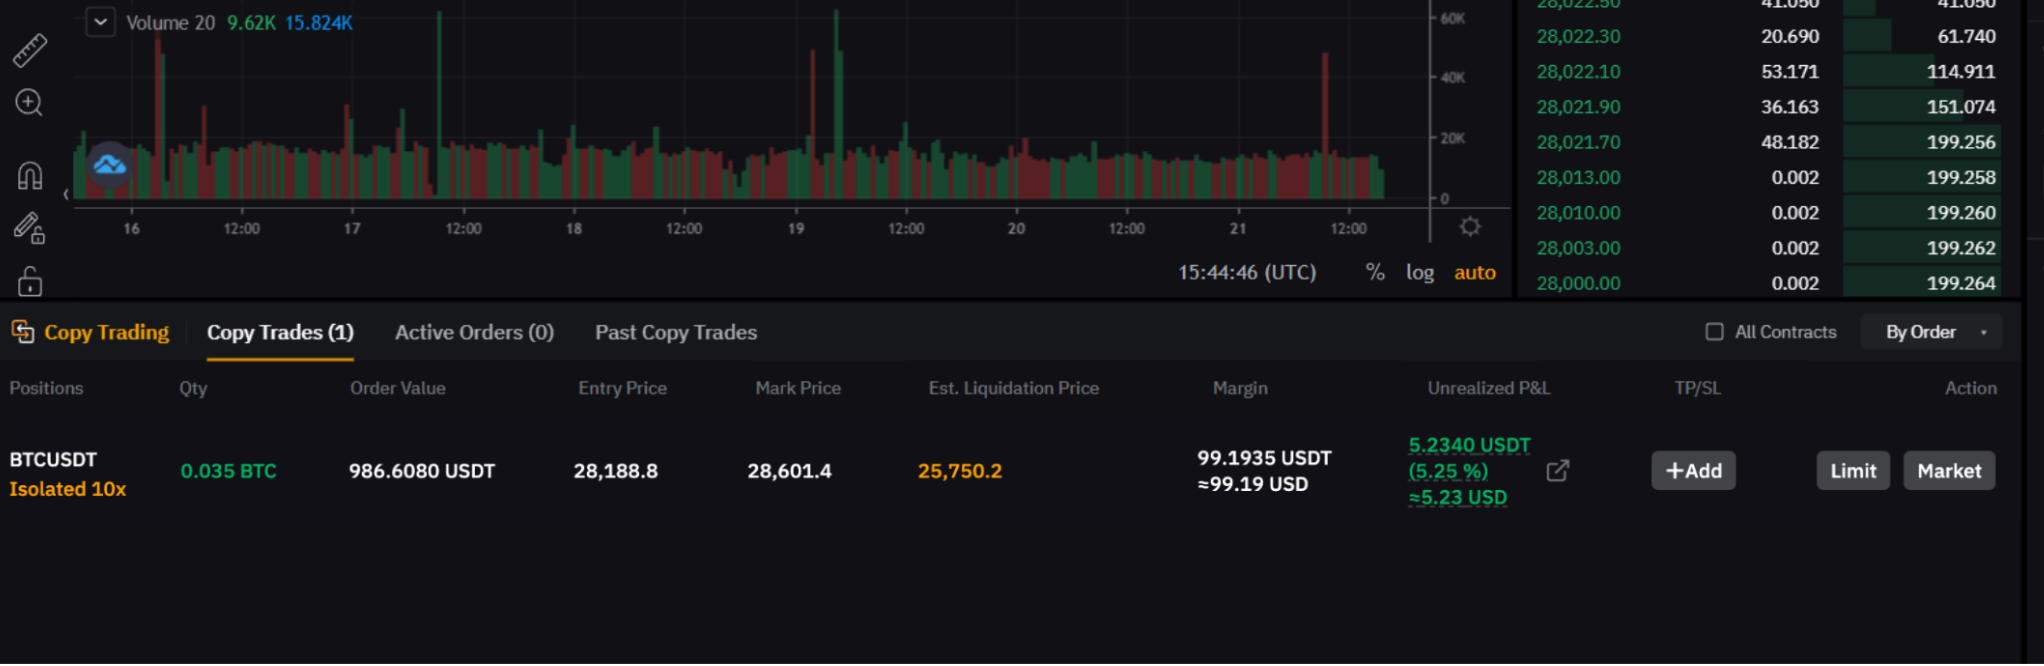Click the +Add TP/SL button
Viewport: 2044px width, 666px height.
pos(1693,471)
